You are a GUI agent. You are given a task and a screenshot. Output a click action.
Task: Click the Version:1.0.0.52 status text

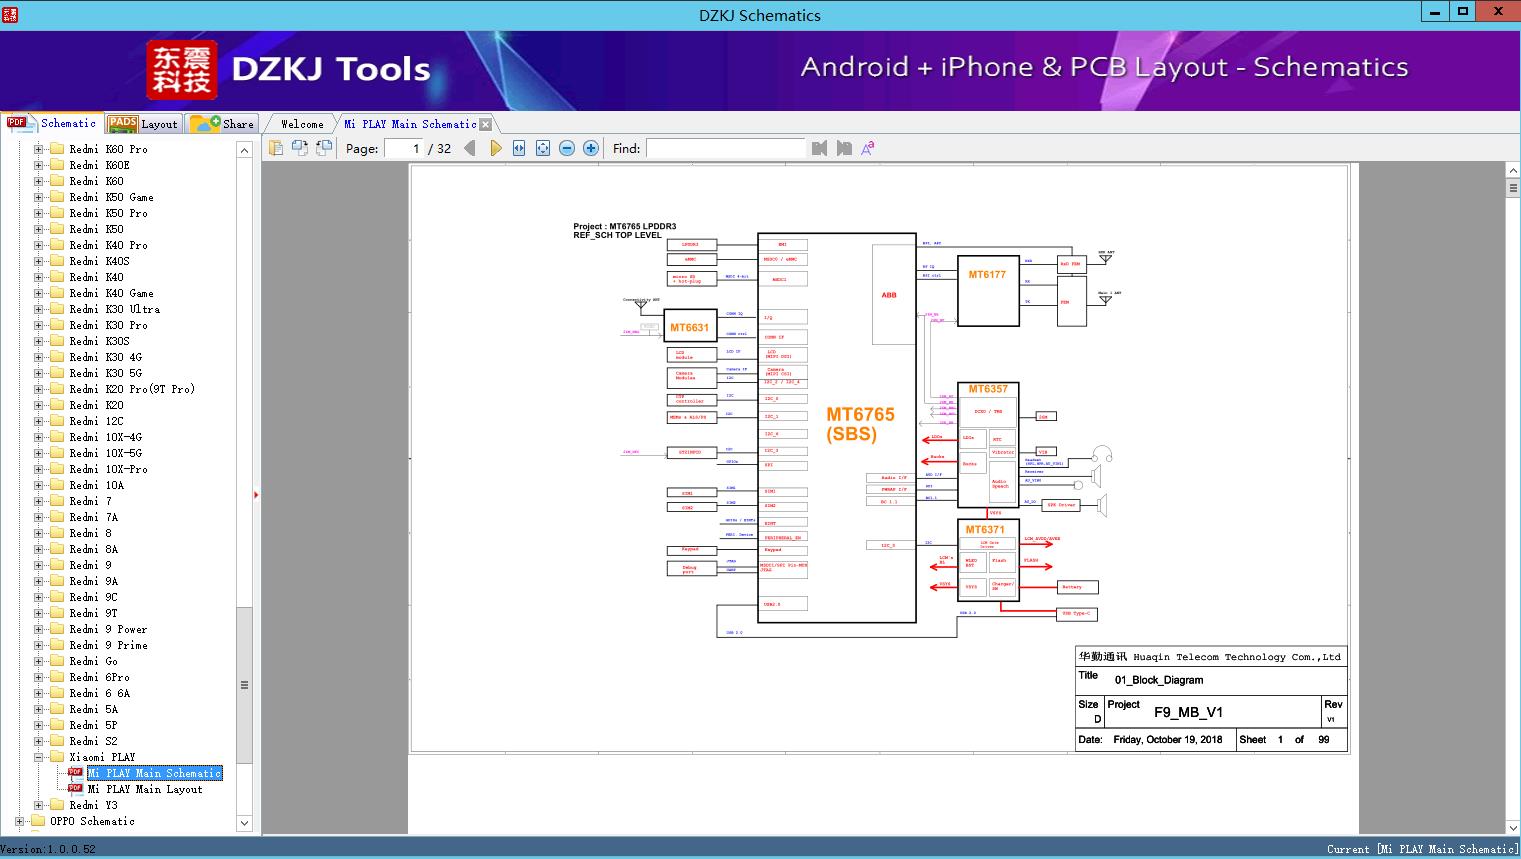pos(49,849)
